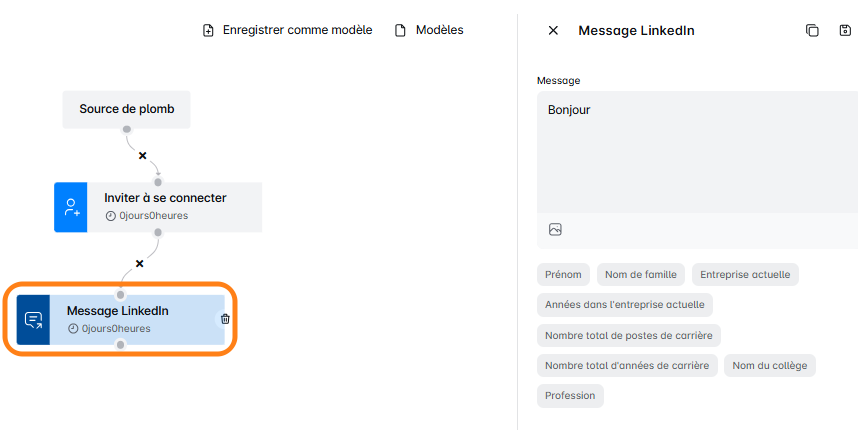Select the Source de plomb node

127,109
